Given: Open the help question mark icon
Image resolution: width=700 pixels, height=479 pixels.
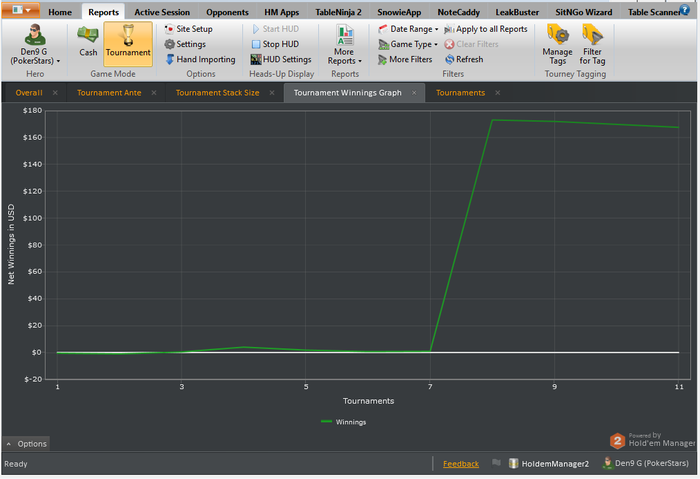Looking at the screenshot, I should coord(684,9).
